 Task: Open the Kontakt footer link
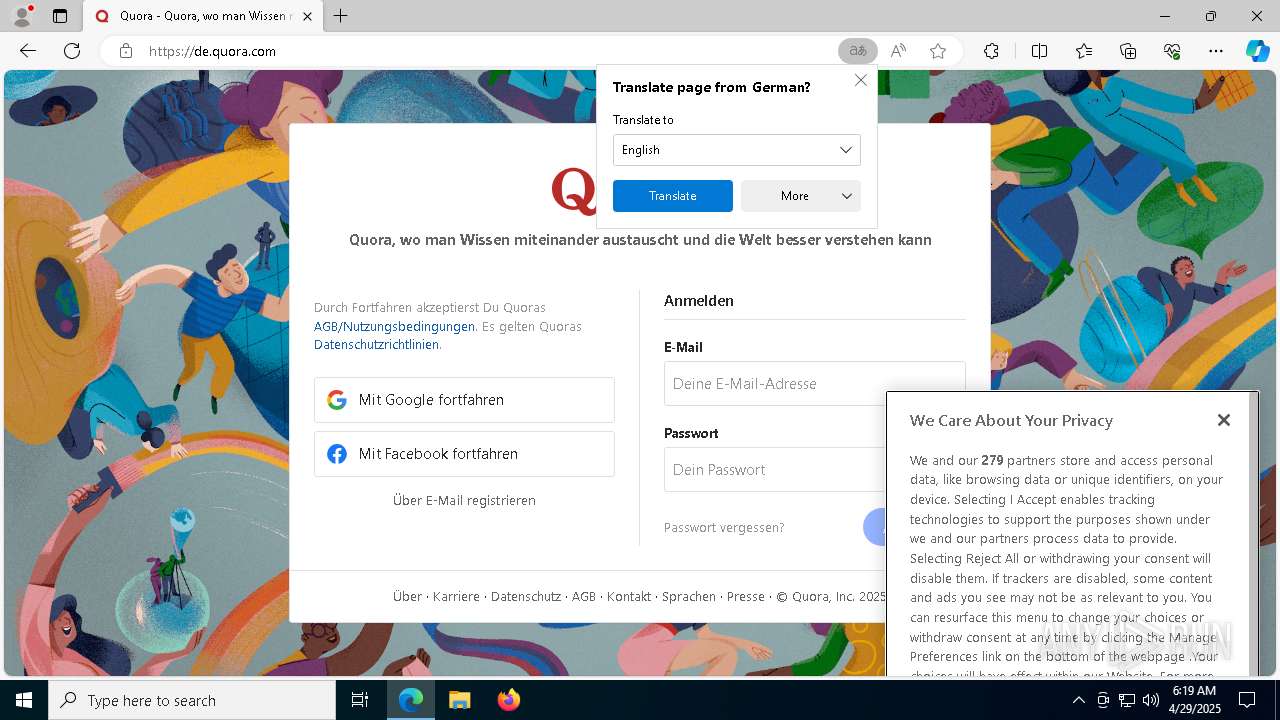[629, 596]
